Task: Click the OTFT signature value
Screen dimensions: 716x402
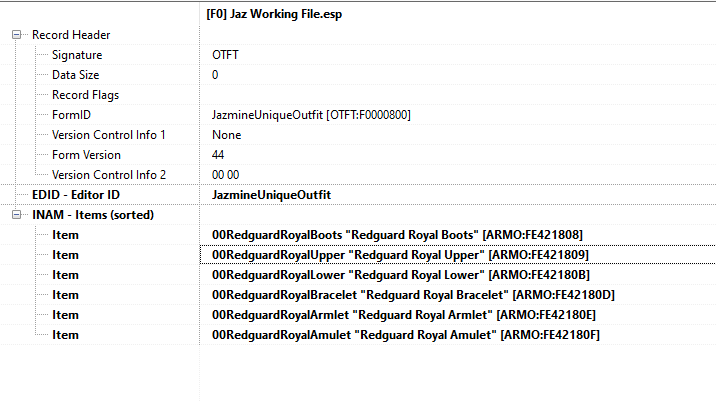Action: [225, 55]
